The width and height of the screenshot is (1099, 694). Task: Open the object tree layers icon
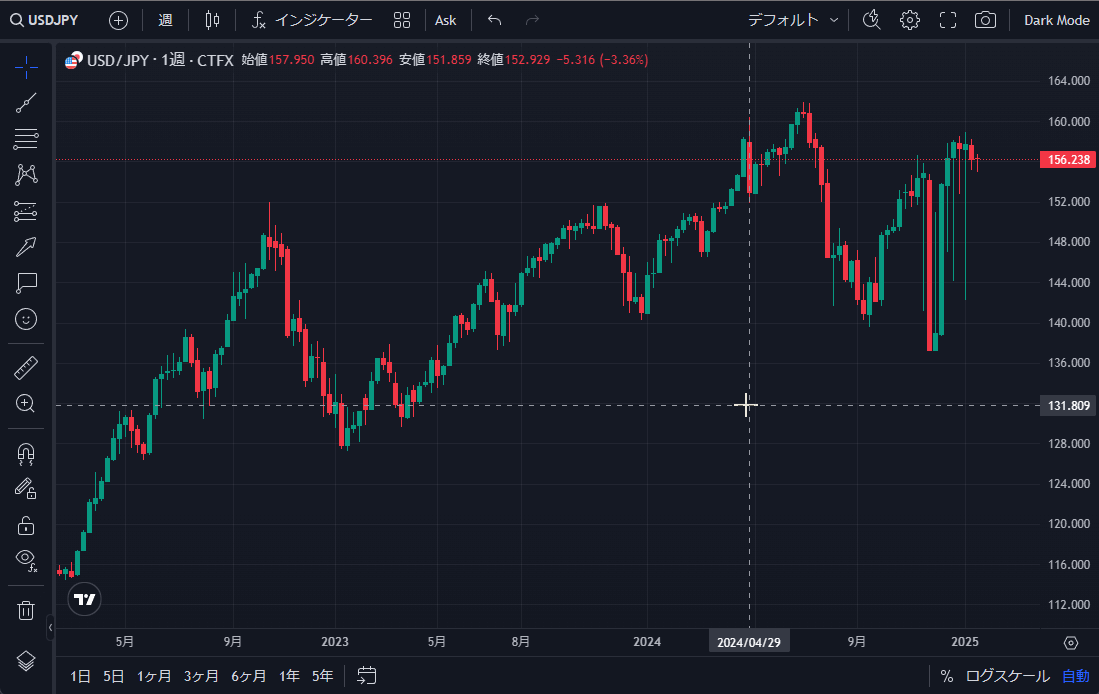pos(26,660)
